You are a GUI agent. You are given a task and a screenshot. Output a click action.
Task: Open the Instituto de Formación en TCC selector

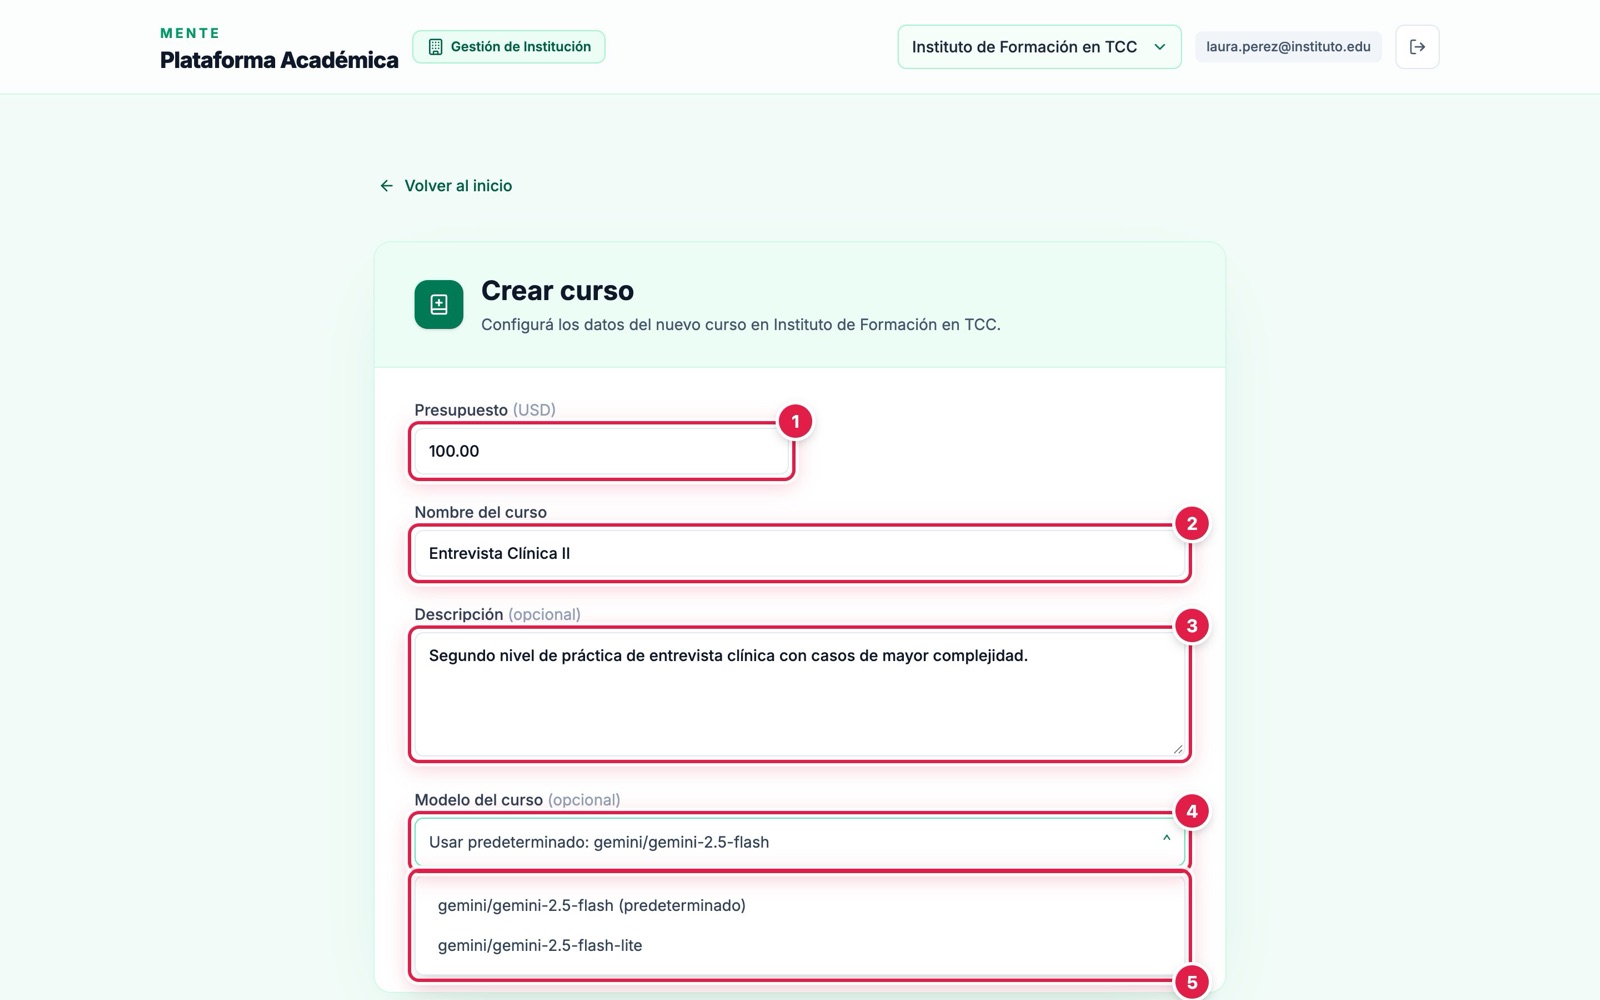click(x=1039, y=47)
